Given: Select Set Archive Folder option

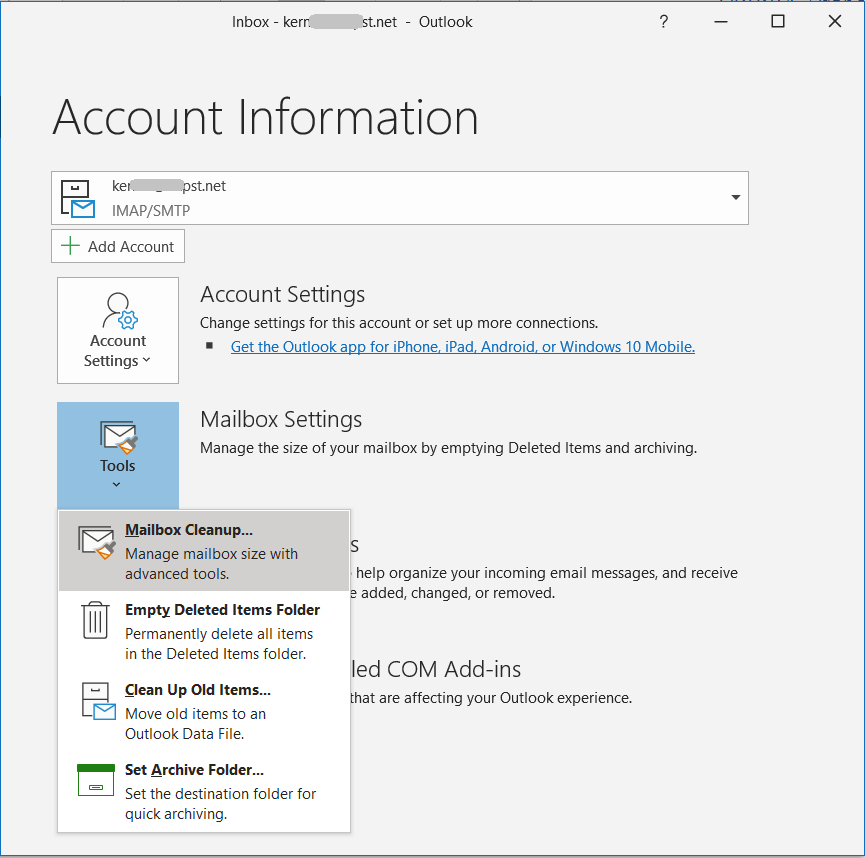Looking at the screenshot, I should click(193, 770).
